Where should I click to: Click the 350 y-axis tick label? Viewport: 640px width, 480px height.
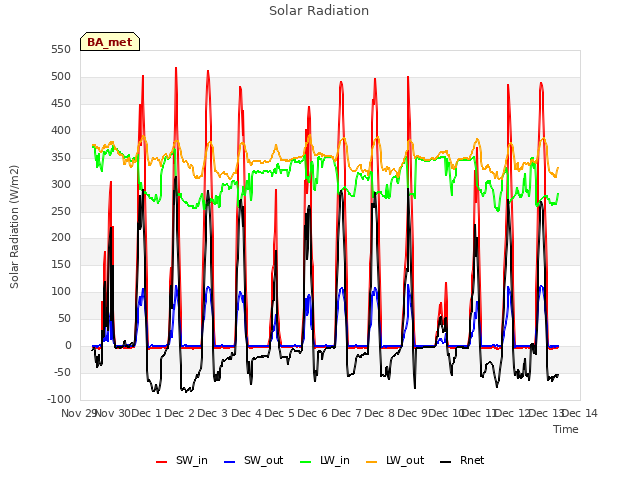(x=61, y=157)
